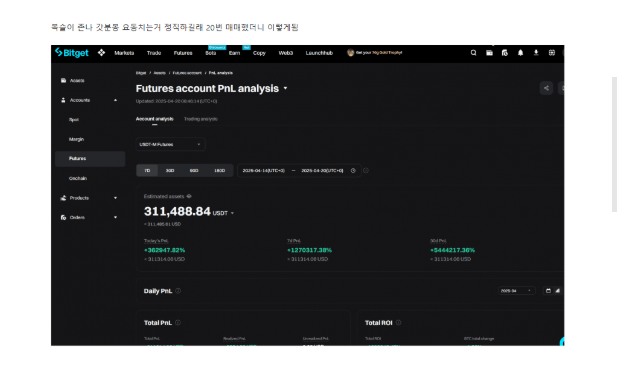Click the Today's PnL label
The width and height of the screenshot is (617, 366).
tap(156, 240)
